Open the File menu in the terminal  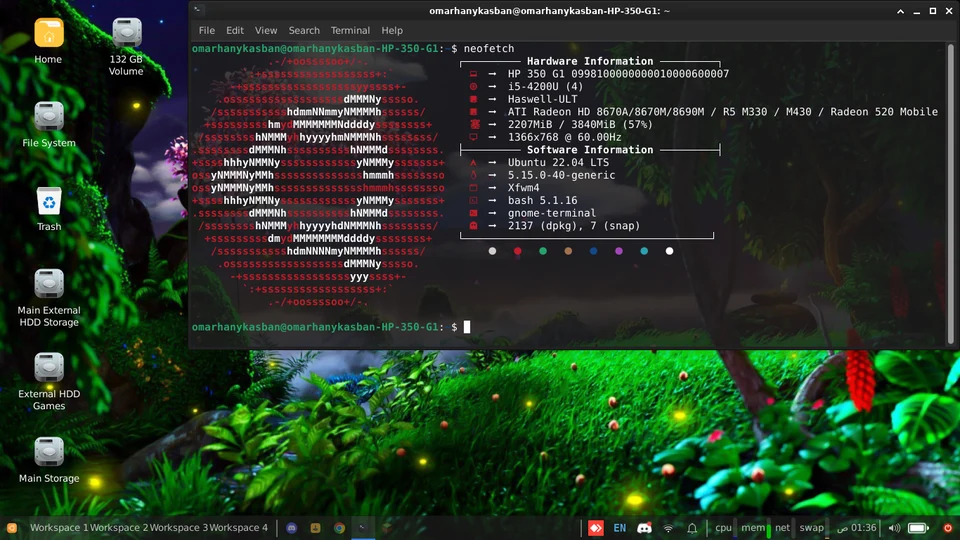[x=206, y=30]
